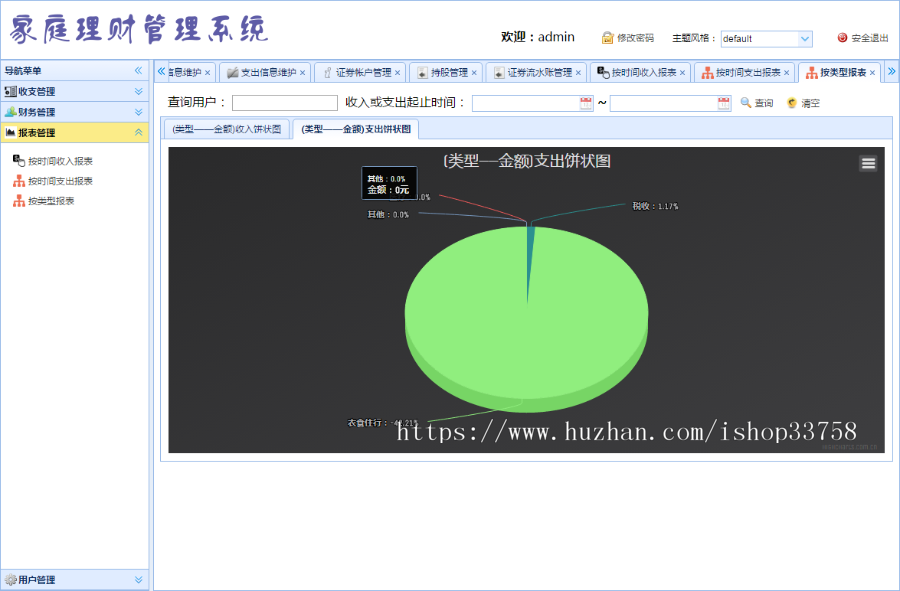Click the 清空 clear icon
This screenshot has width=900, height=591.
(789, 104)
